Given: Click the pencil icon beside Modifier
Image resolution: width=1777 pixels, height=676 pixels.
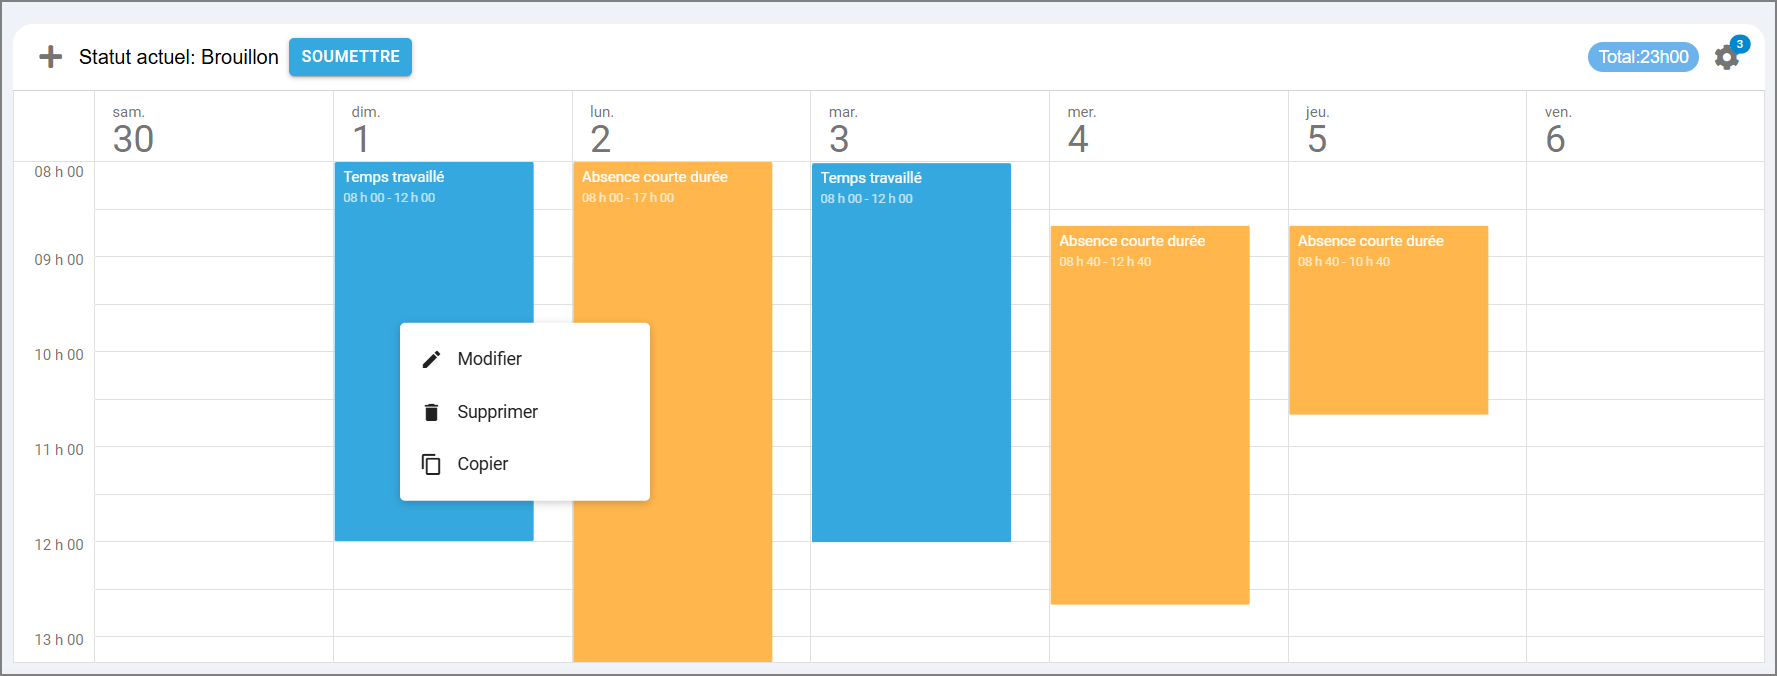Looking at the screenshot, I should (431, 359).
